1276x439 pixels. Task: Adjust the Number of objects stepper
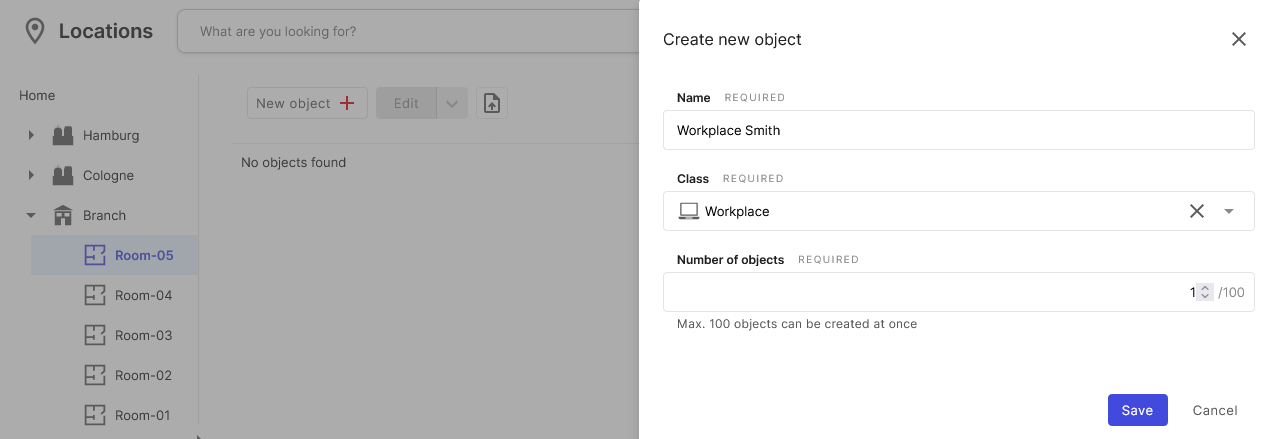[1205, 292]
